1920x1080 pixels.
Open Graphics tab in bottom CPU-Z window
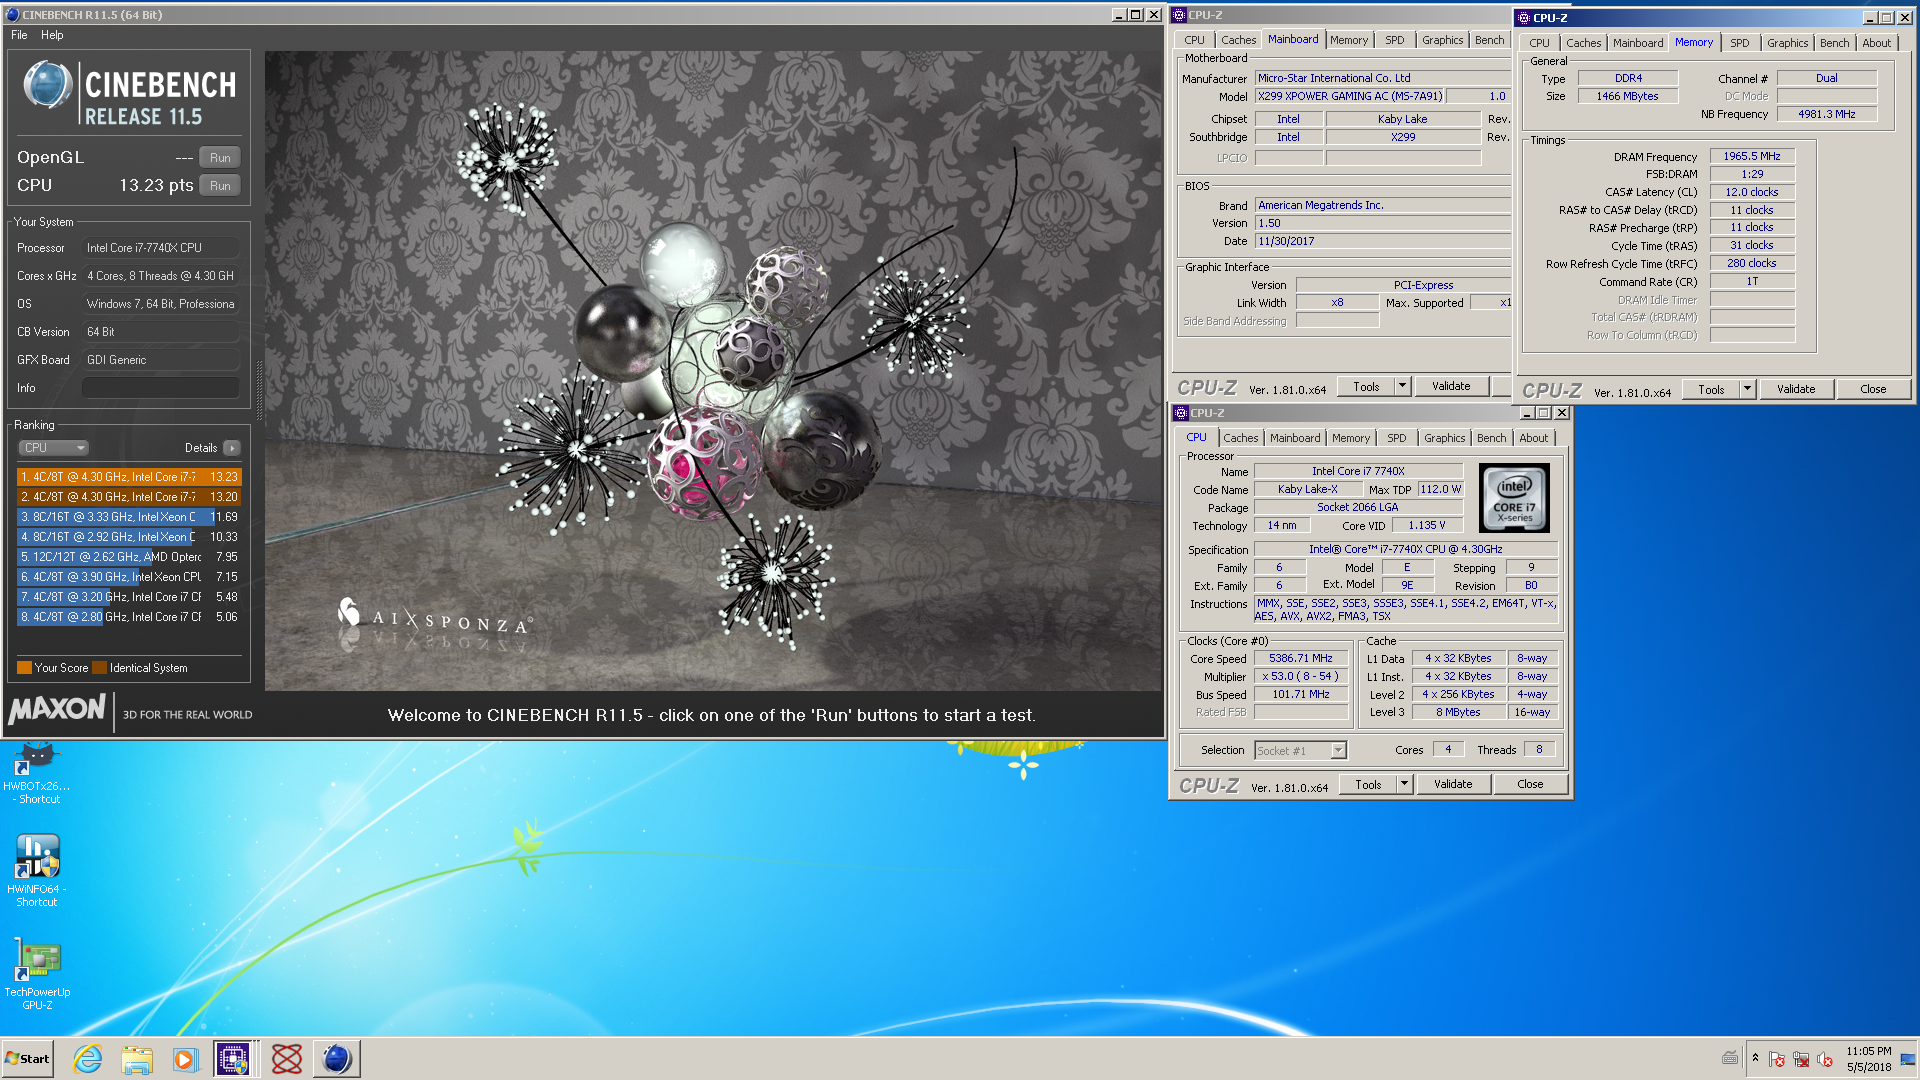(1444, 438)
